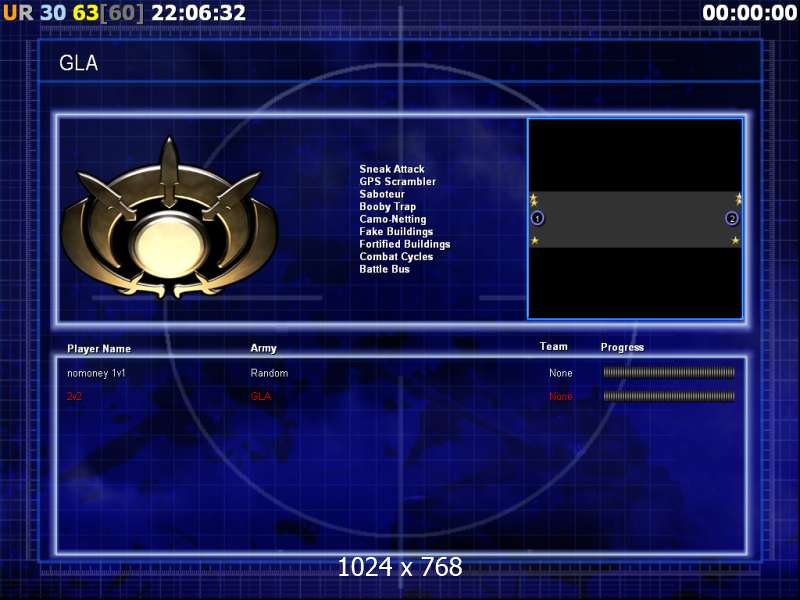Click the 2v2 player loading progress bar
This screenshot has width=800, height=600.
click(x=669, y=396)
